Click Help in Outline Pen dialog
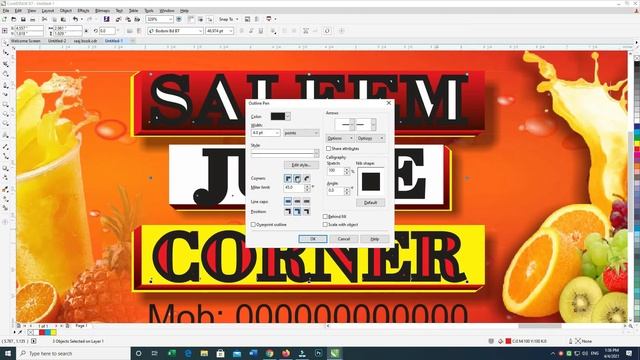This screenshot has height=360, width=640. coord(375,239)
